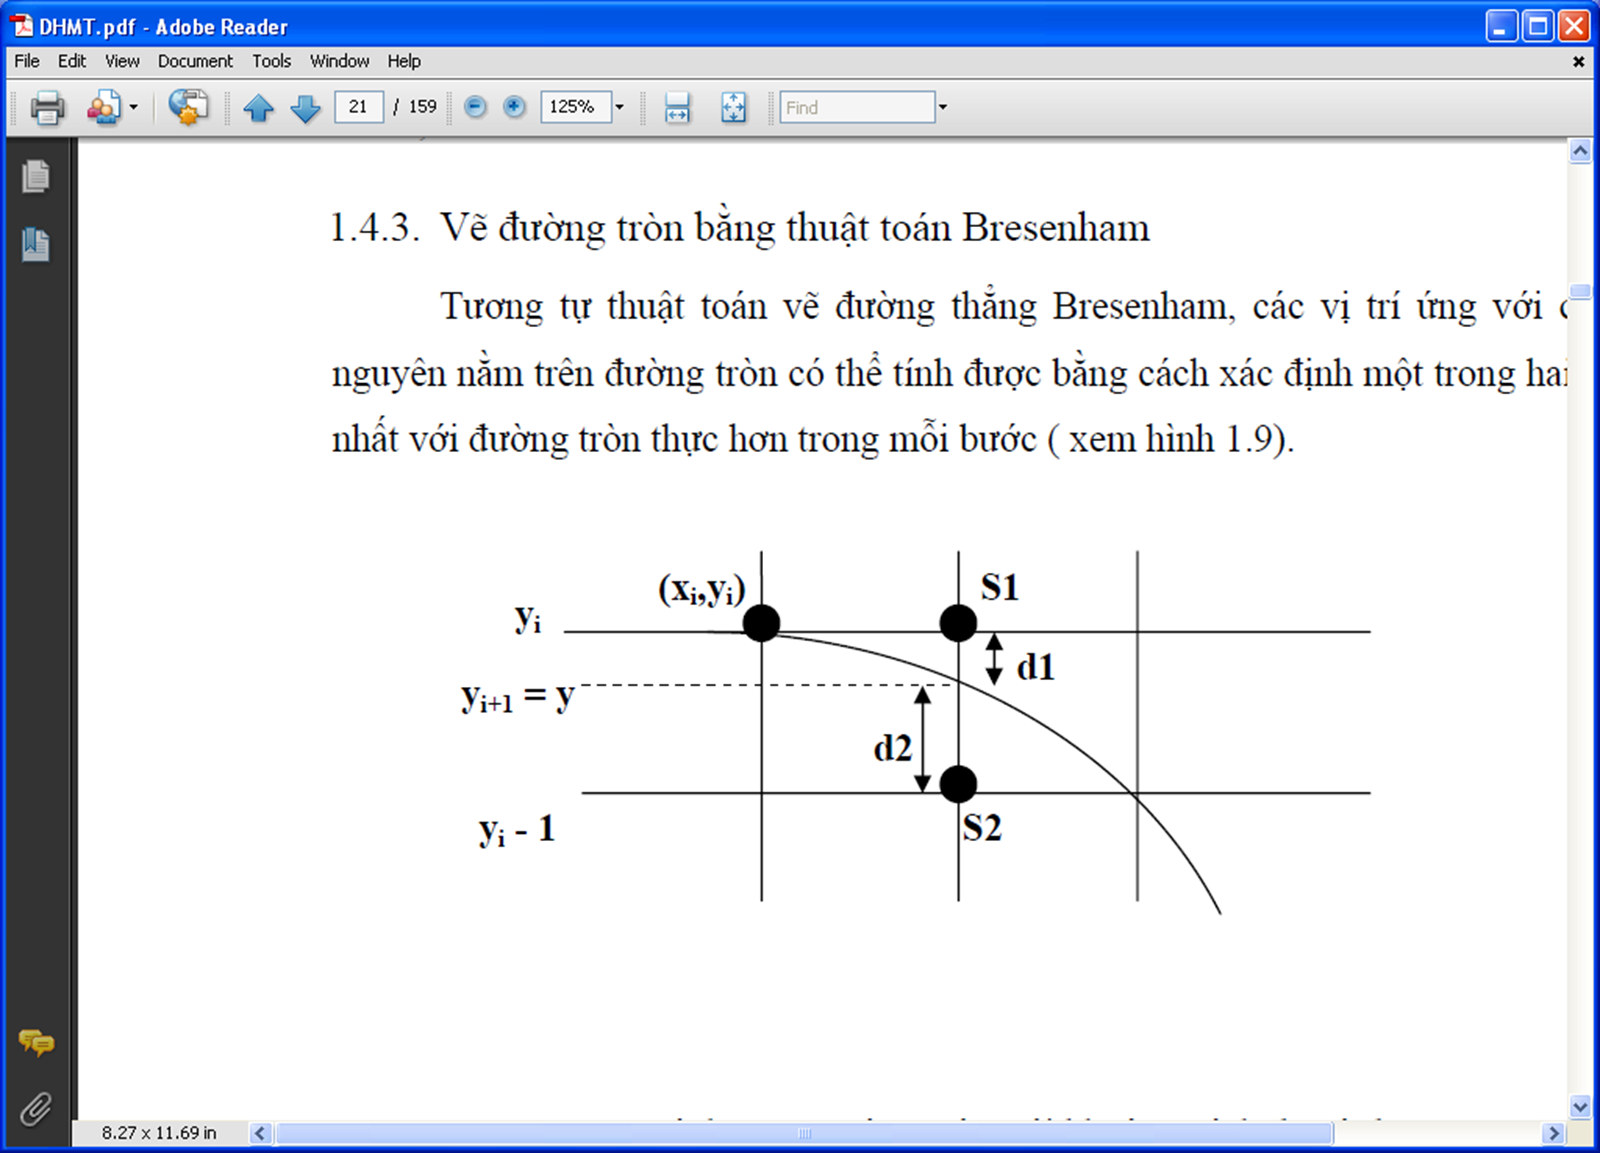Print the document with the printer icon
Screen dimensions: 1600x1153
coord(47,107)
